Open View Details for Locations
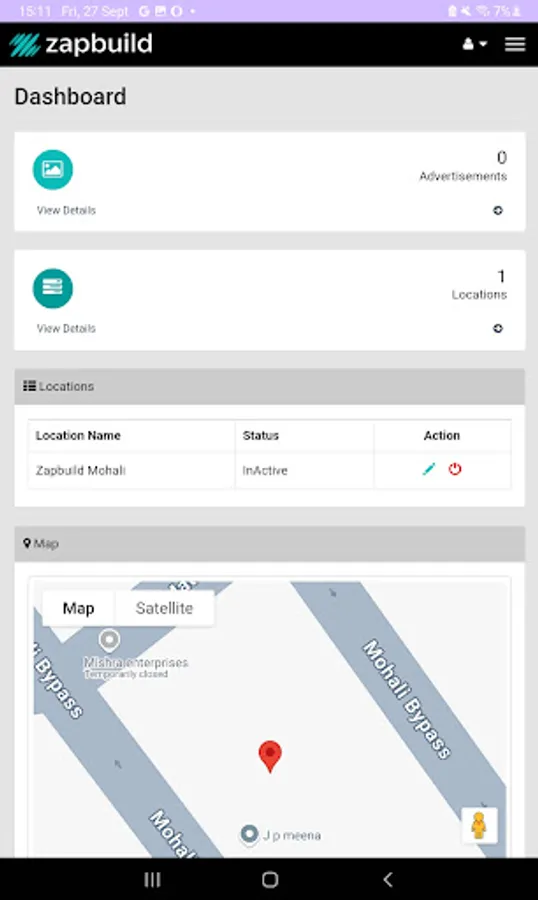This screenshot has width=538, height=900. tap(66, 328)
